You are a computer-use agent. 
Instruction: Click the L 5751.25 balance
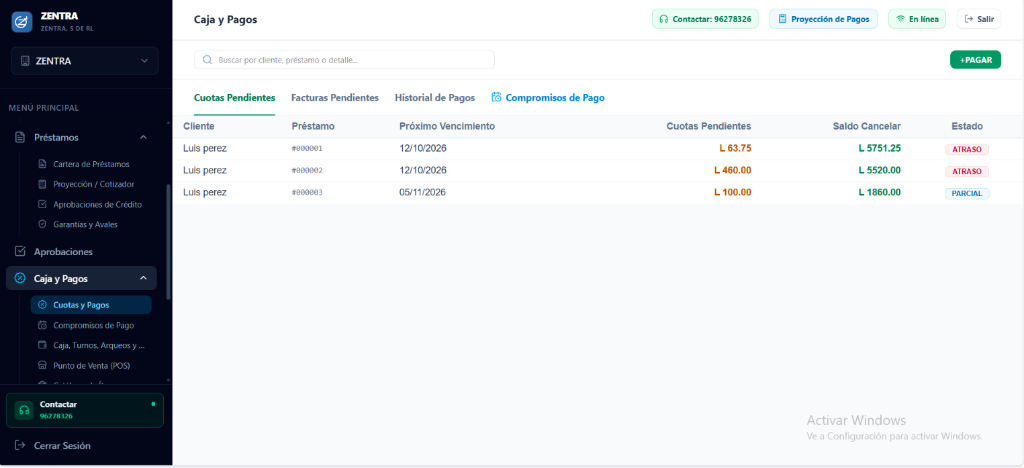880,148
